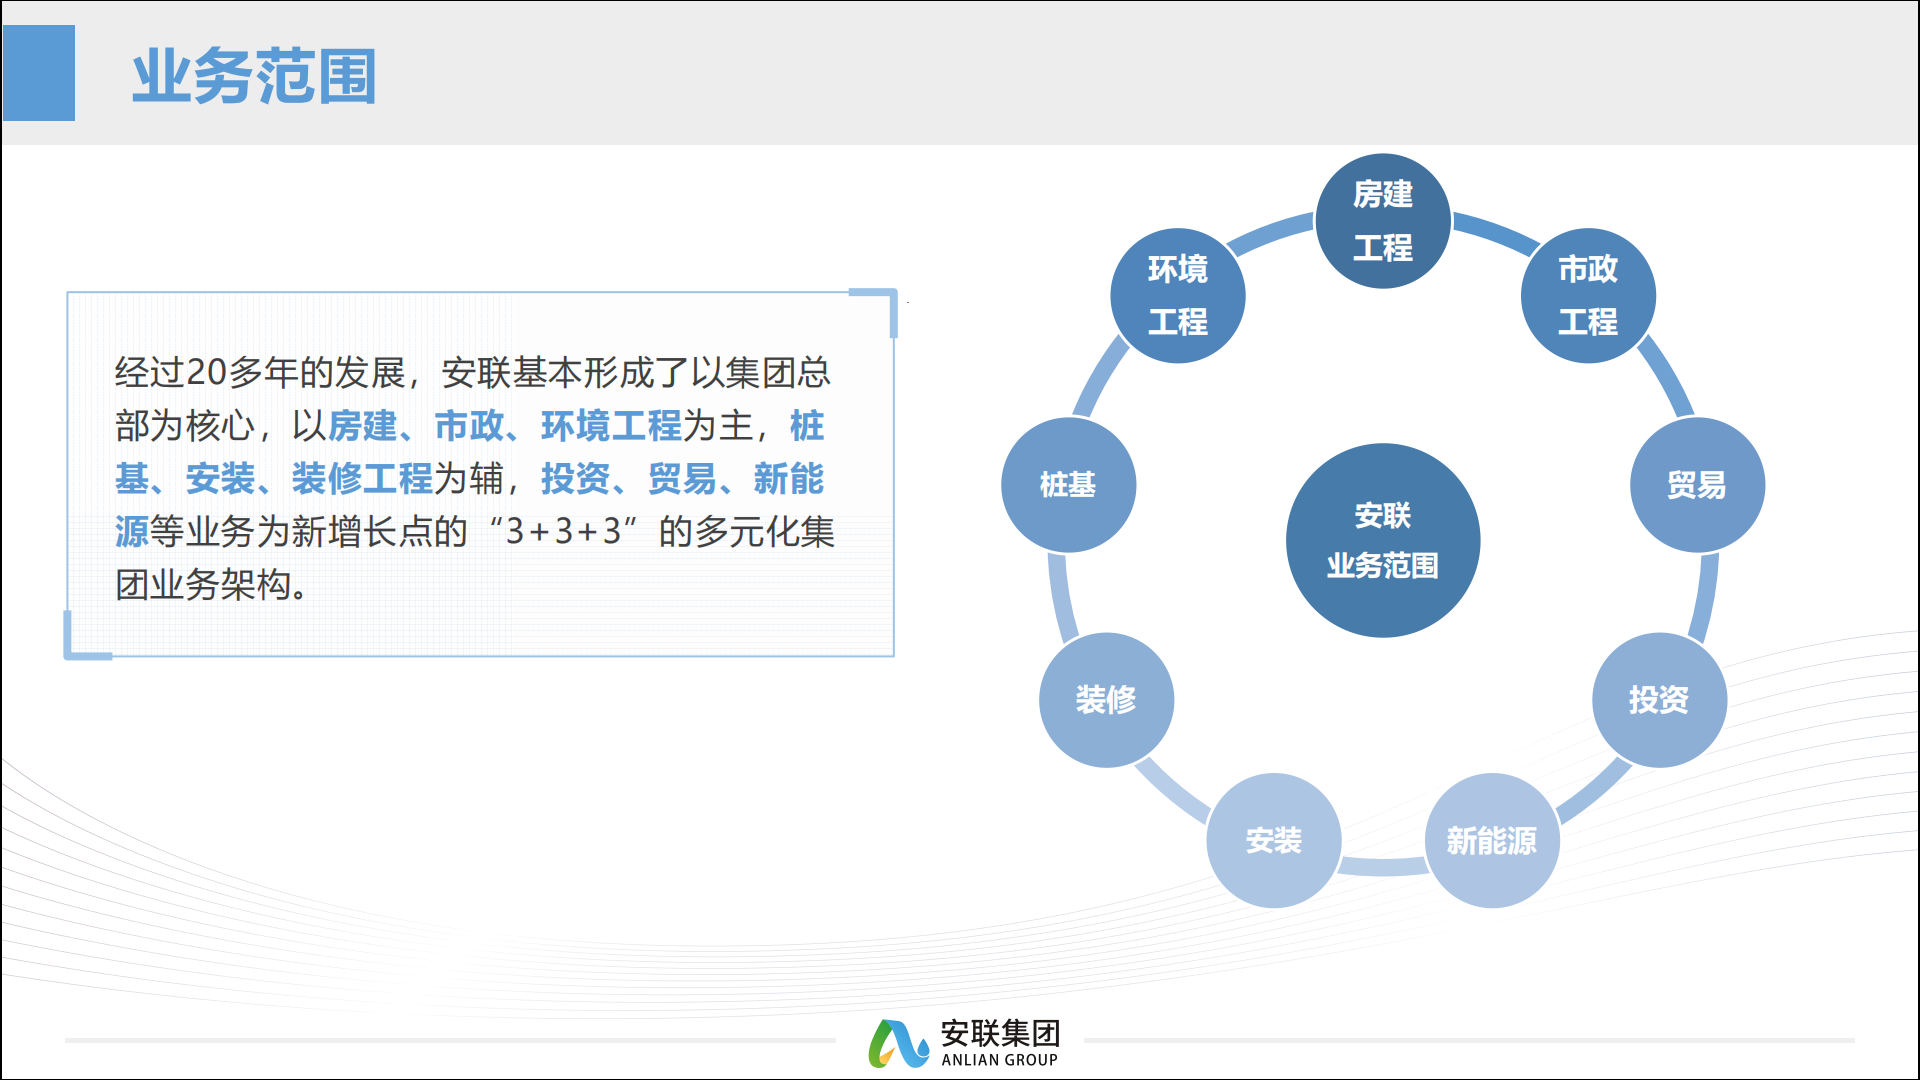Screen dimensions: 1920x1080
Task: Click the highlighted 投资、贸易、新能 text
Action: point(683,479)
